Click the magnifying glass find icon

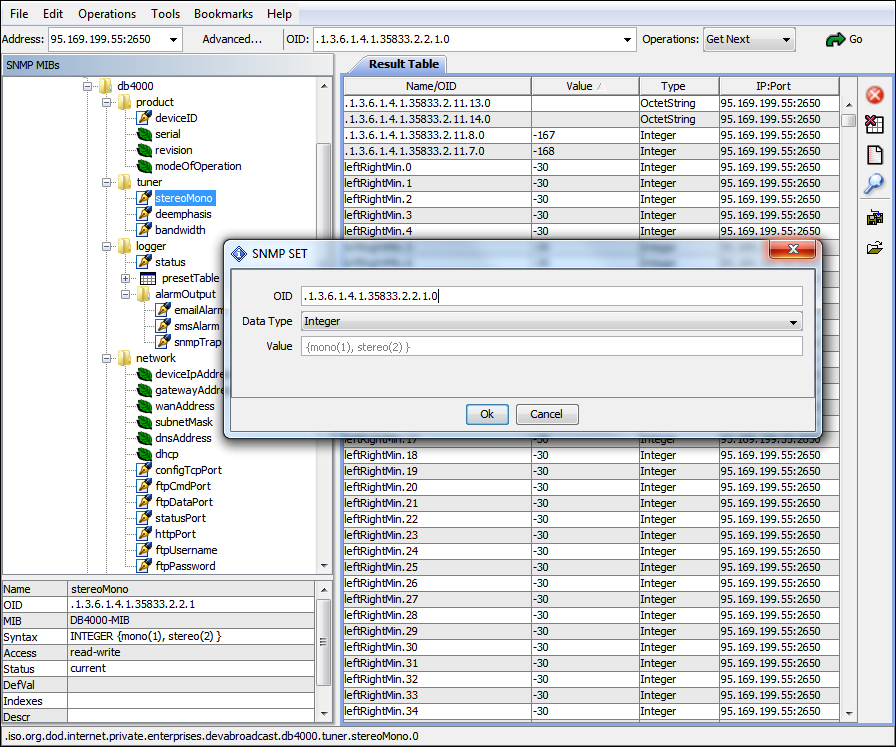874,184
